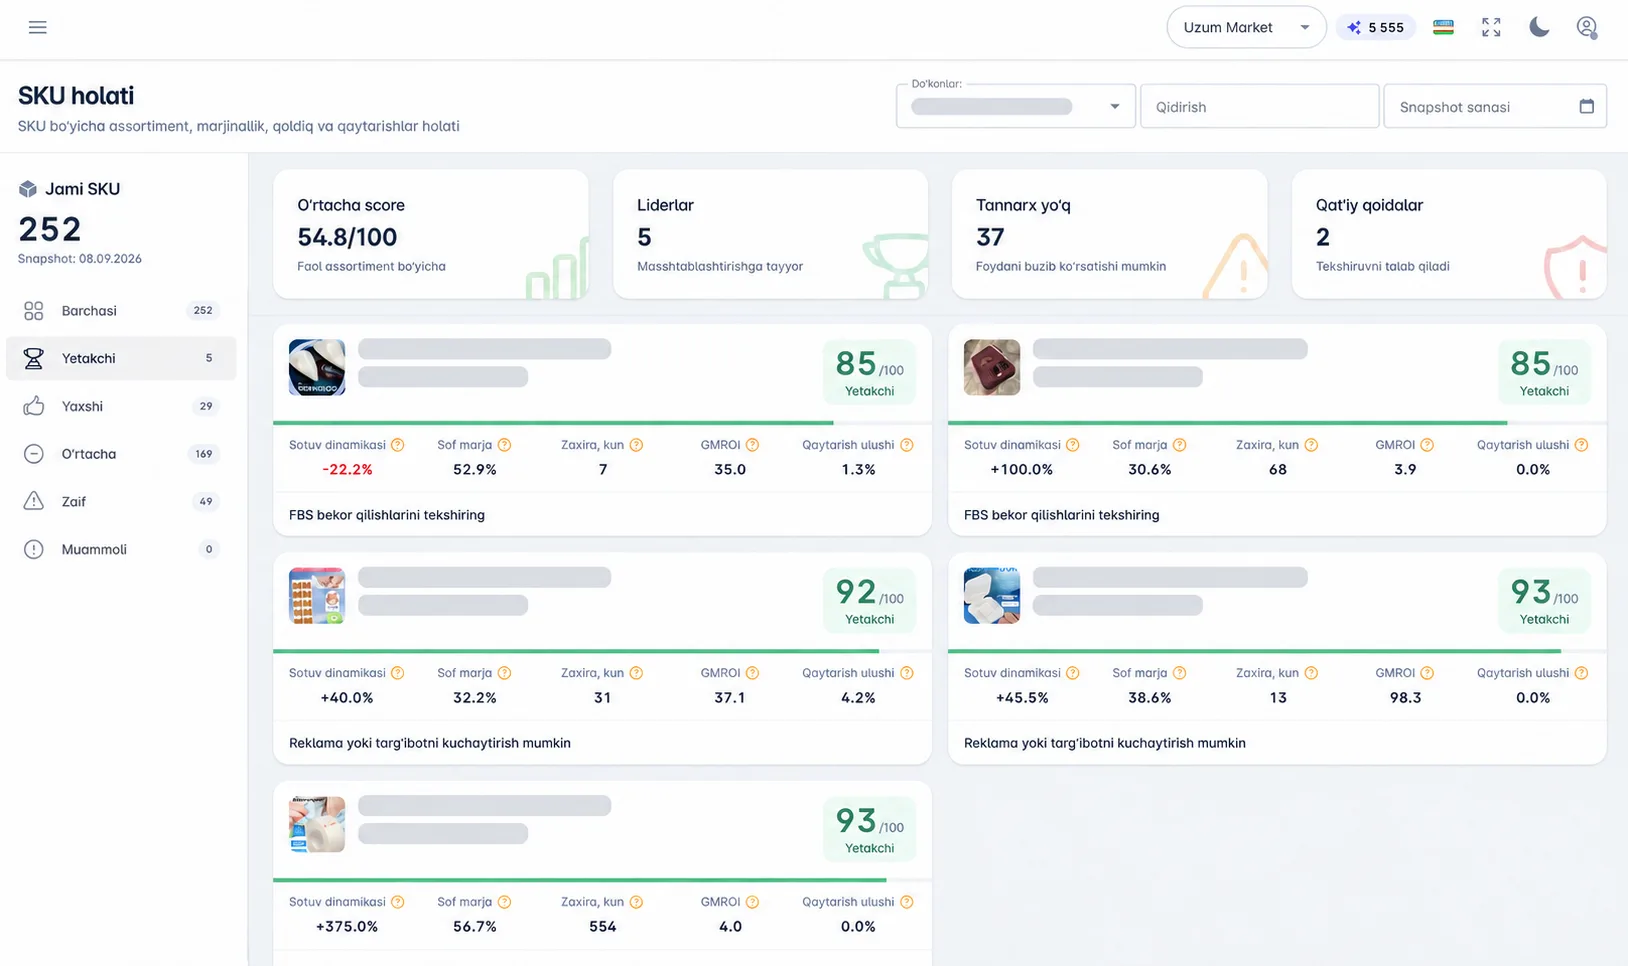Focus the Snapshot sanasi date field
This screenshot has height=966, width=1628.
1495,106
